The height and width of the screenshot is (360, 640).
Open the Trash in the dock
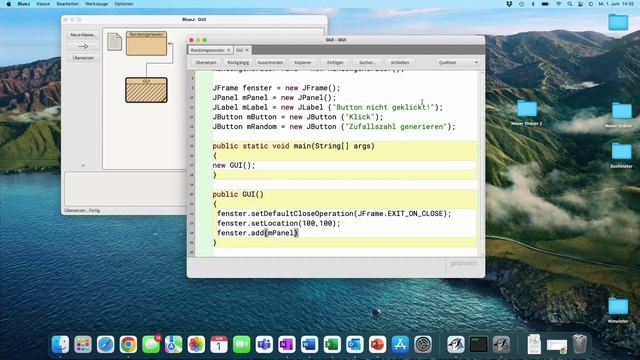[580, 344]
